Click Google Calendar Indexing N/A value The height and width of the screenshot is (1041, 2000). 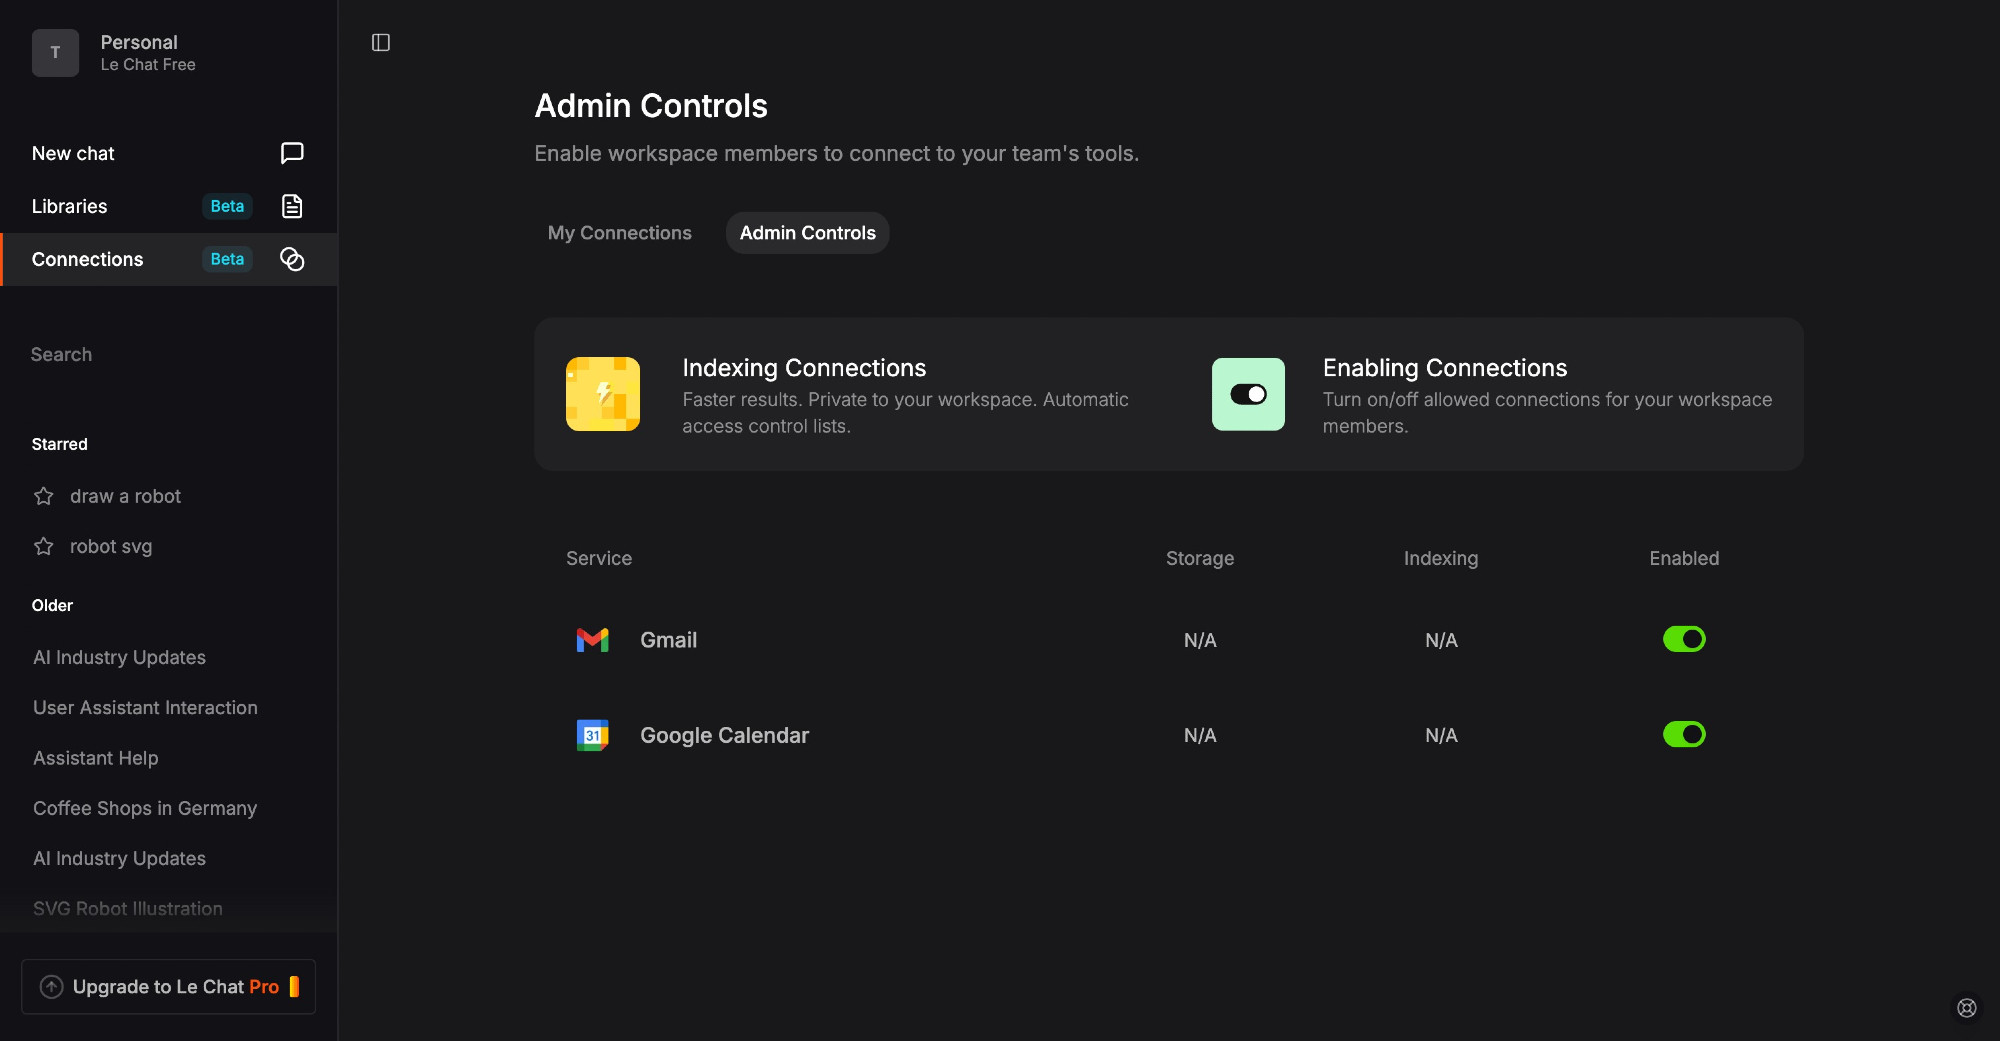pyautogui.click(x=1441, y=735)
